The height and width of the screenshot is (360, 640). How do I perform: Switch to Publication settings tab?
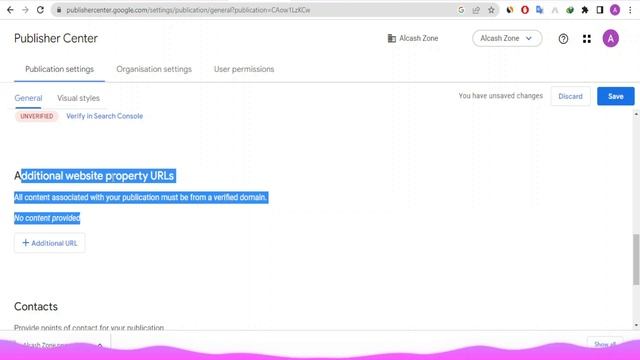pyautogui.click(x=60, y=69)
